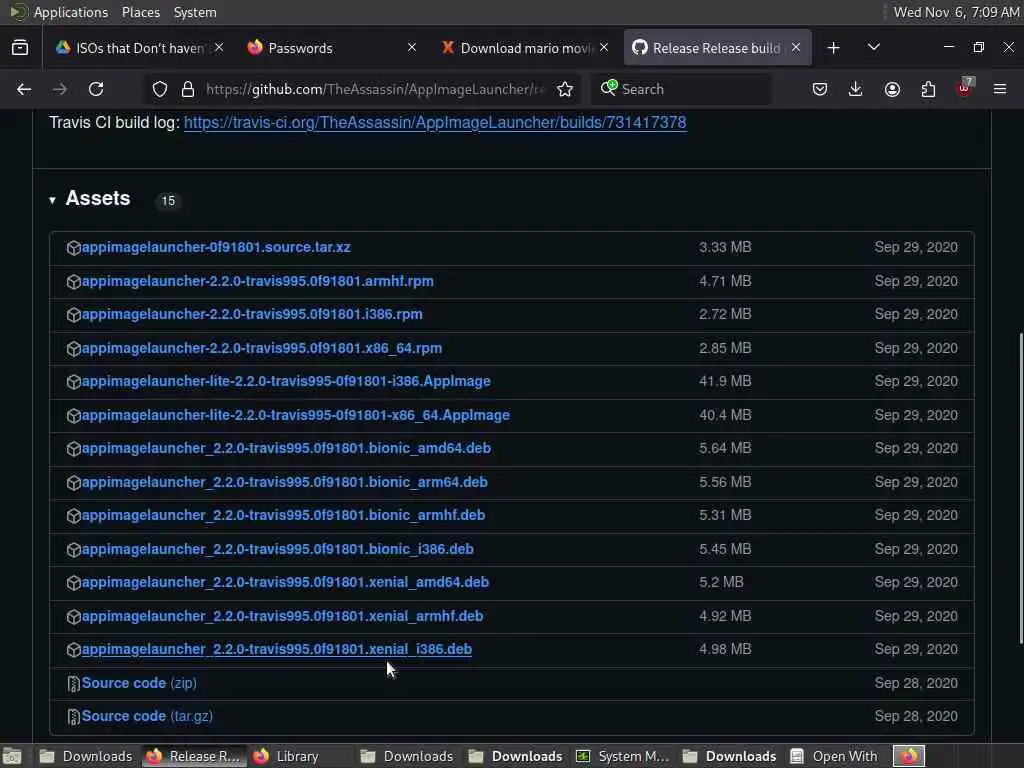Viewport: 1024px width, 768px height.
Task: Open the Places menu
Action: click(x=140, y=12)
